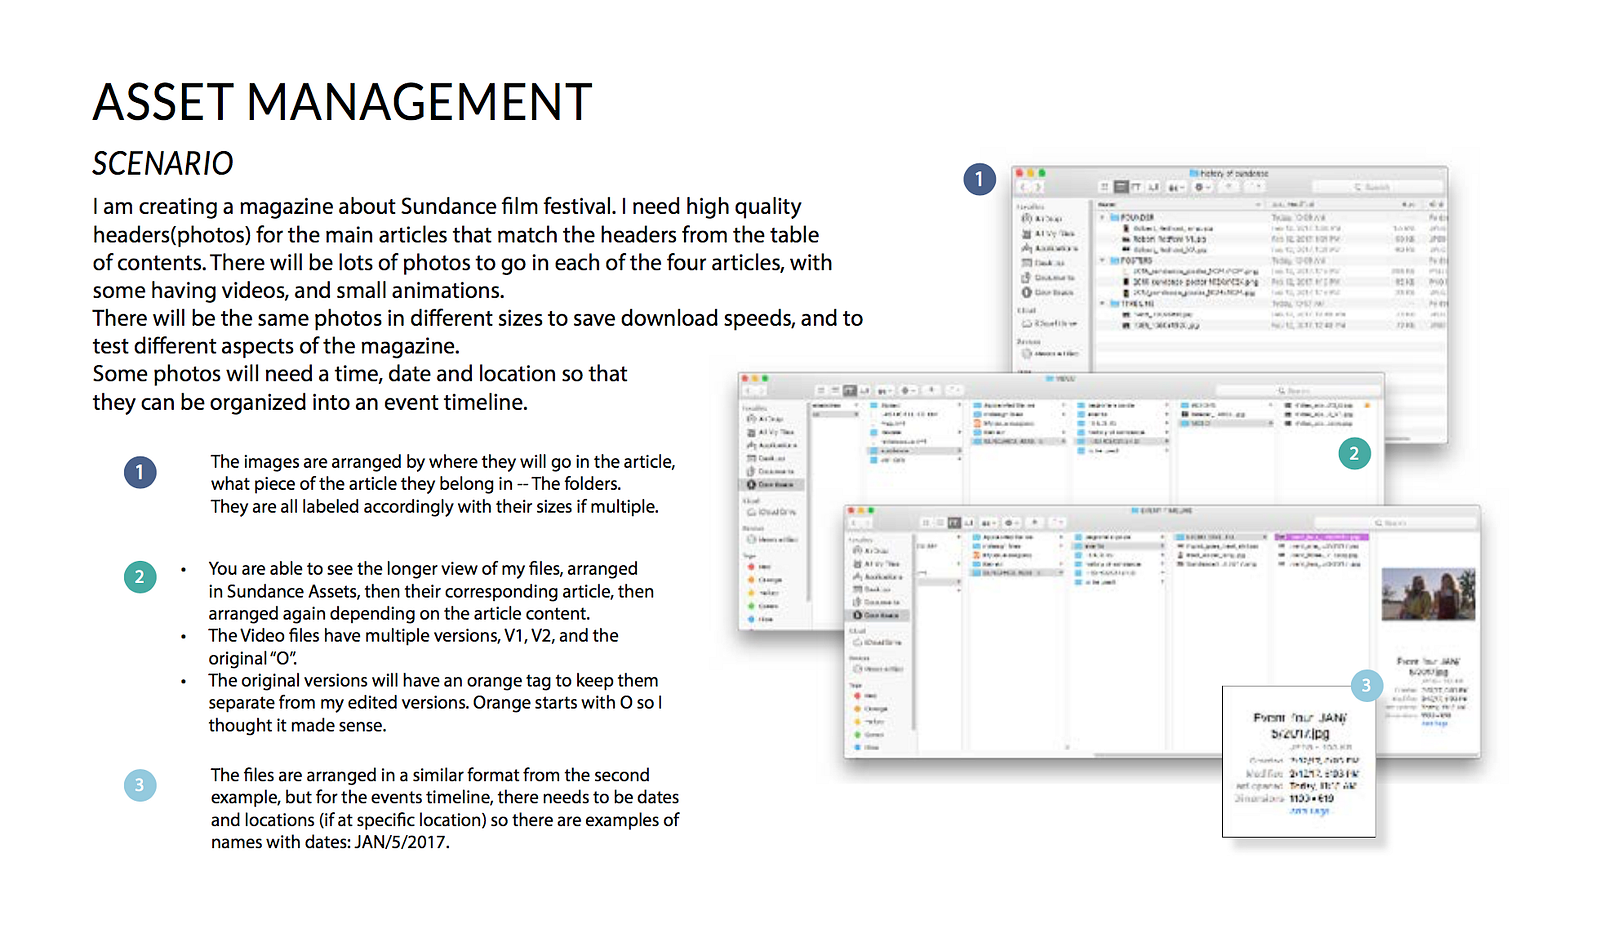The height and width of the screenshot is (947, 1600).
Task: Collapse the POSTERS folder disclosure triangle
Action: (x=1103, y=260)
